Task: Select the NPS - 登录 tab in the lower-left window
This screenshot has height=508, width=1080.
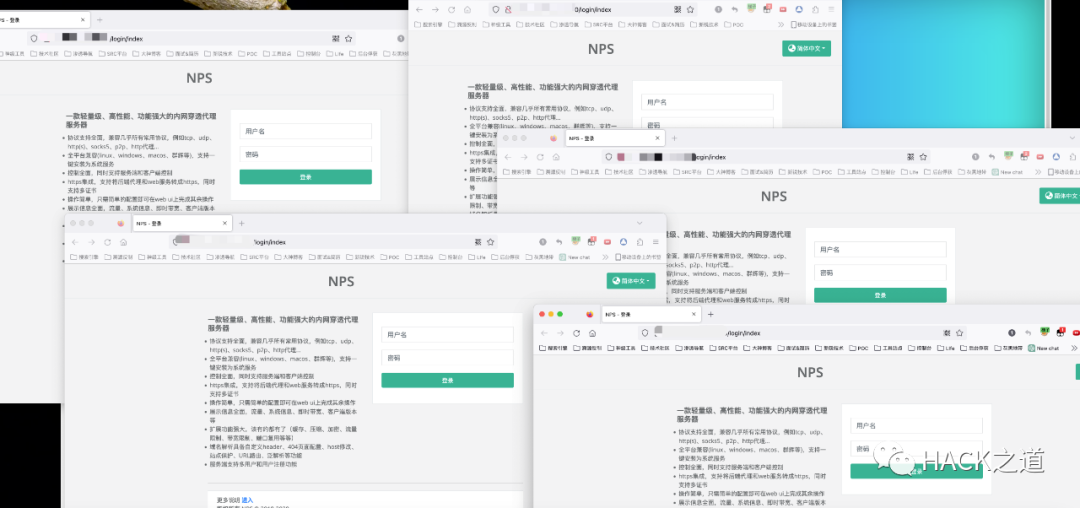Action: pos(182,224)
